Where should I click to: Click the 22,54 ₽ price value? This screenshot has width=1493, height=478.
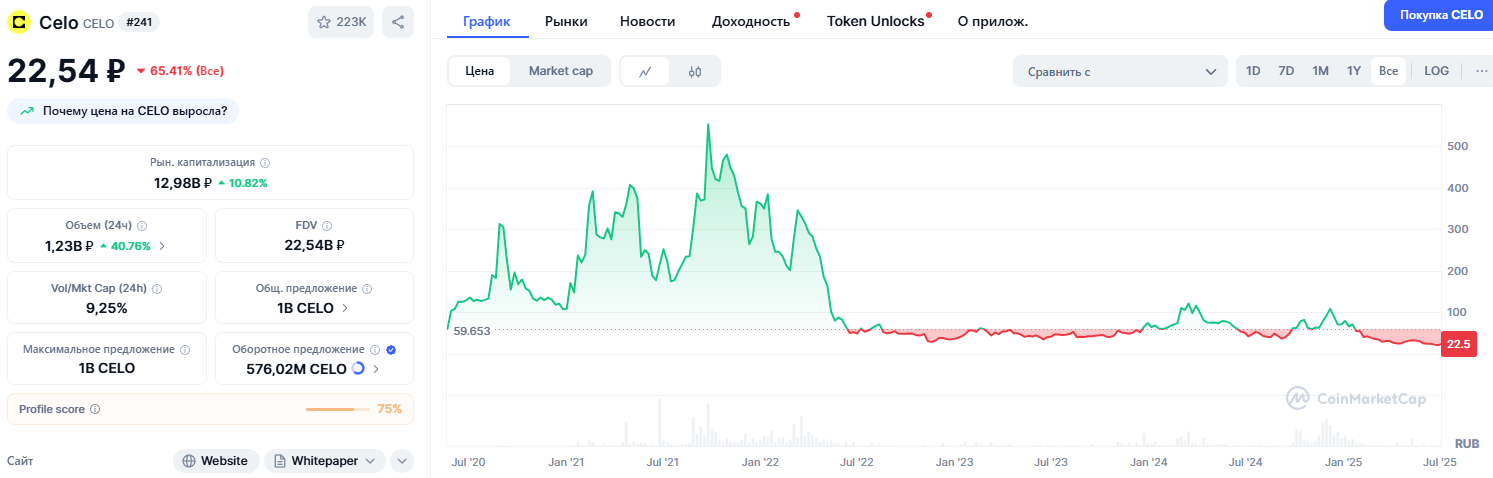66,70
